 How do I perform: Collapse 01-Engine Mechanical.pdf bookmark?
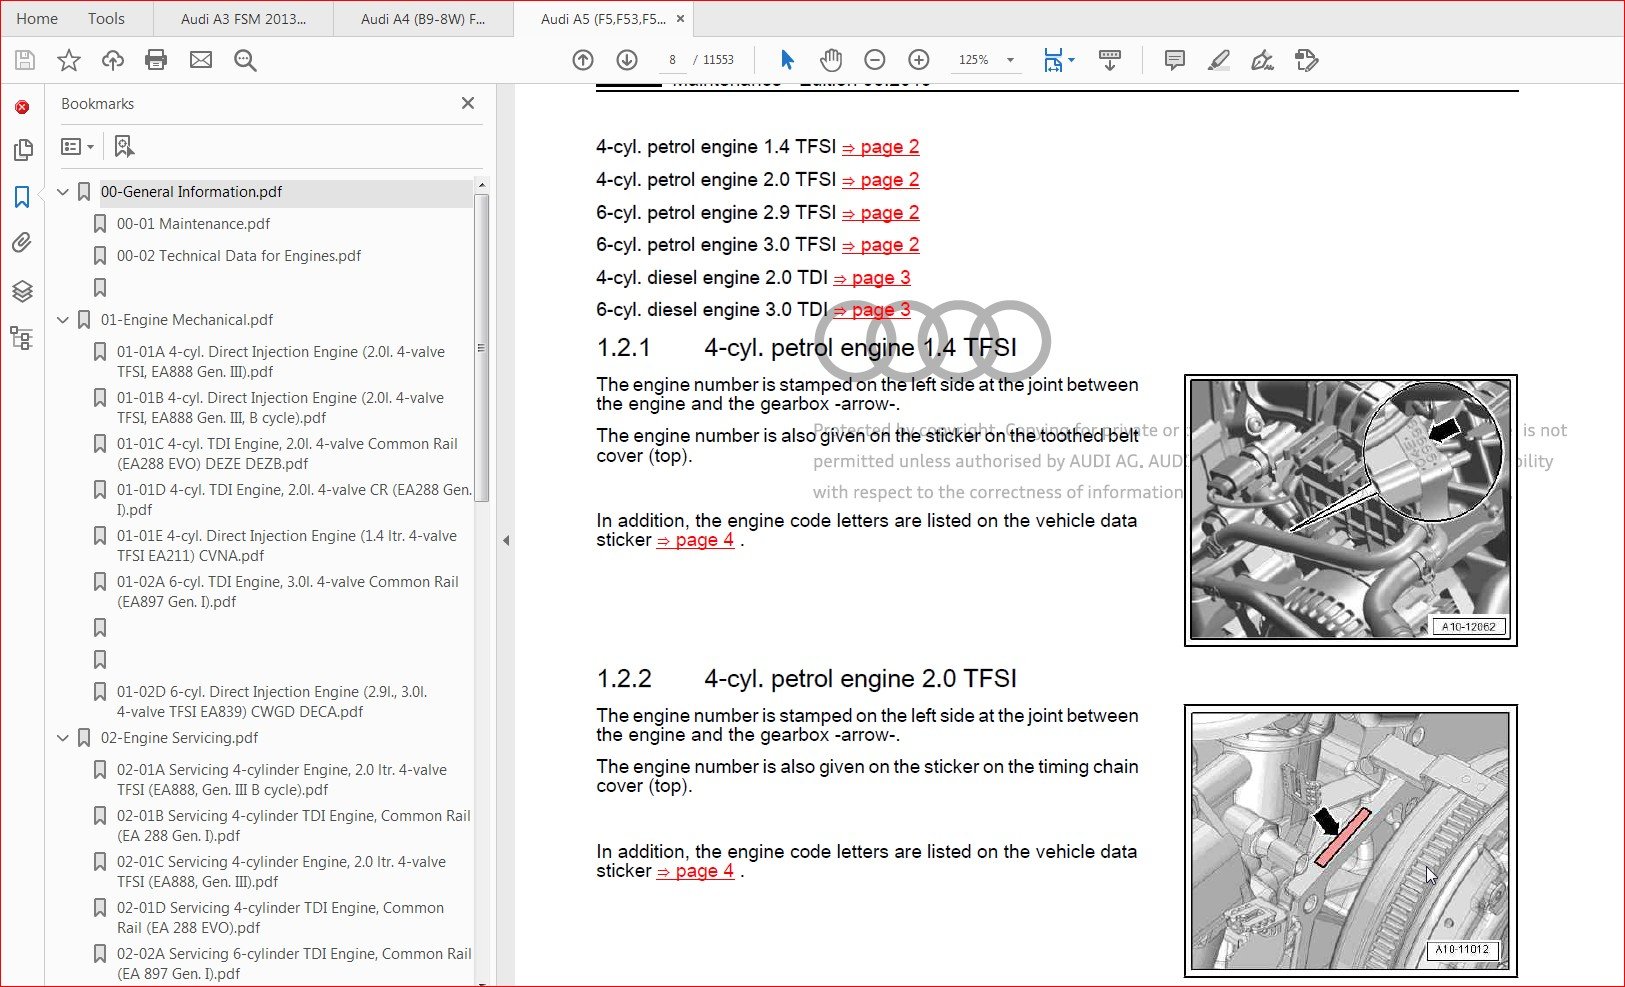pos(63,320)
